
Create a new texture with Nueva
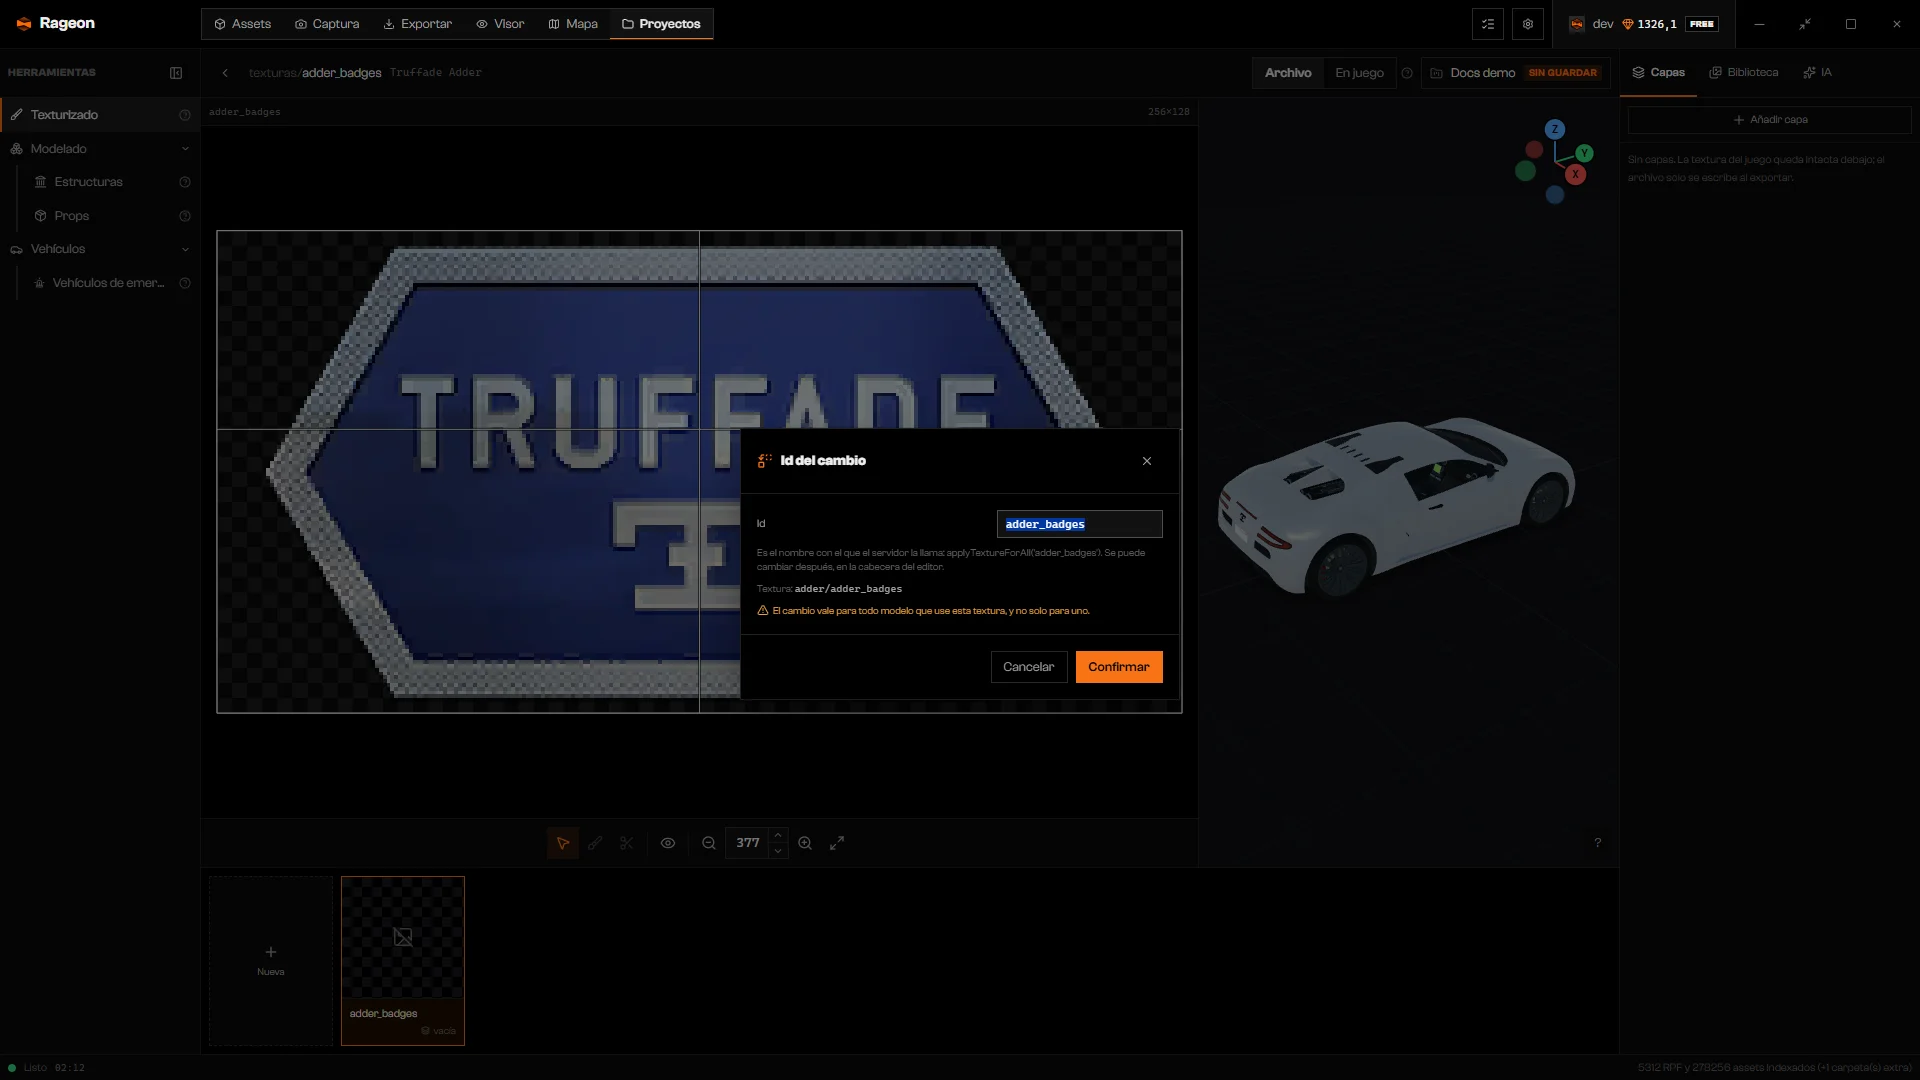[x=271, y=961]
